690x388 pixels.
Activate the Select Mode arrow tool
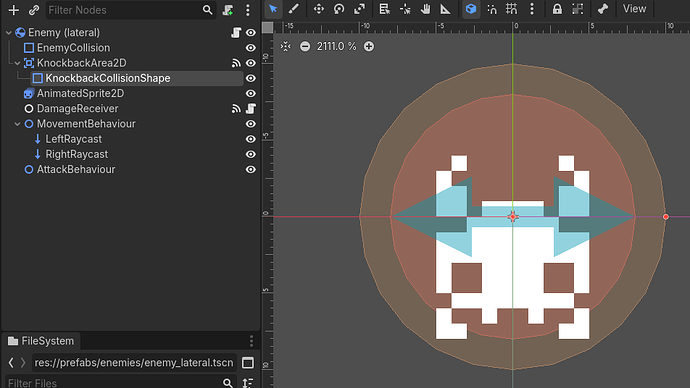click(x=273, y=9)
